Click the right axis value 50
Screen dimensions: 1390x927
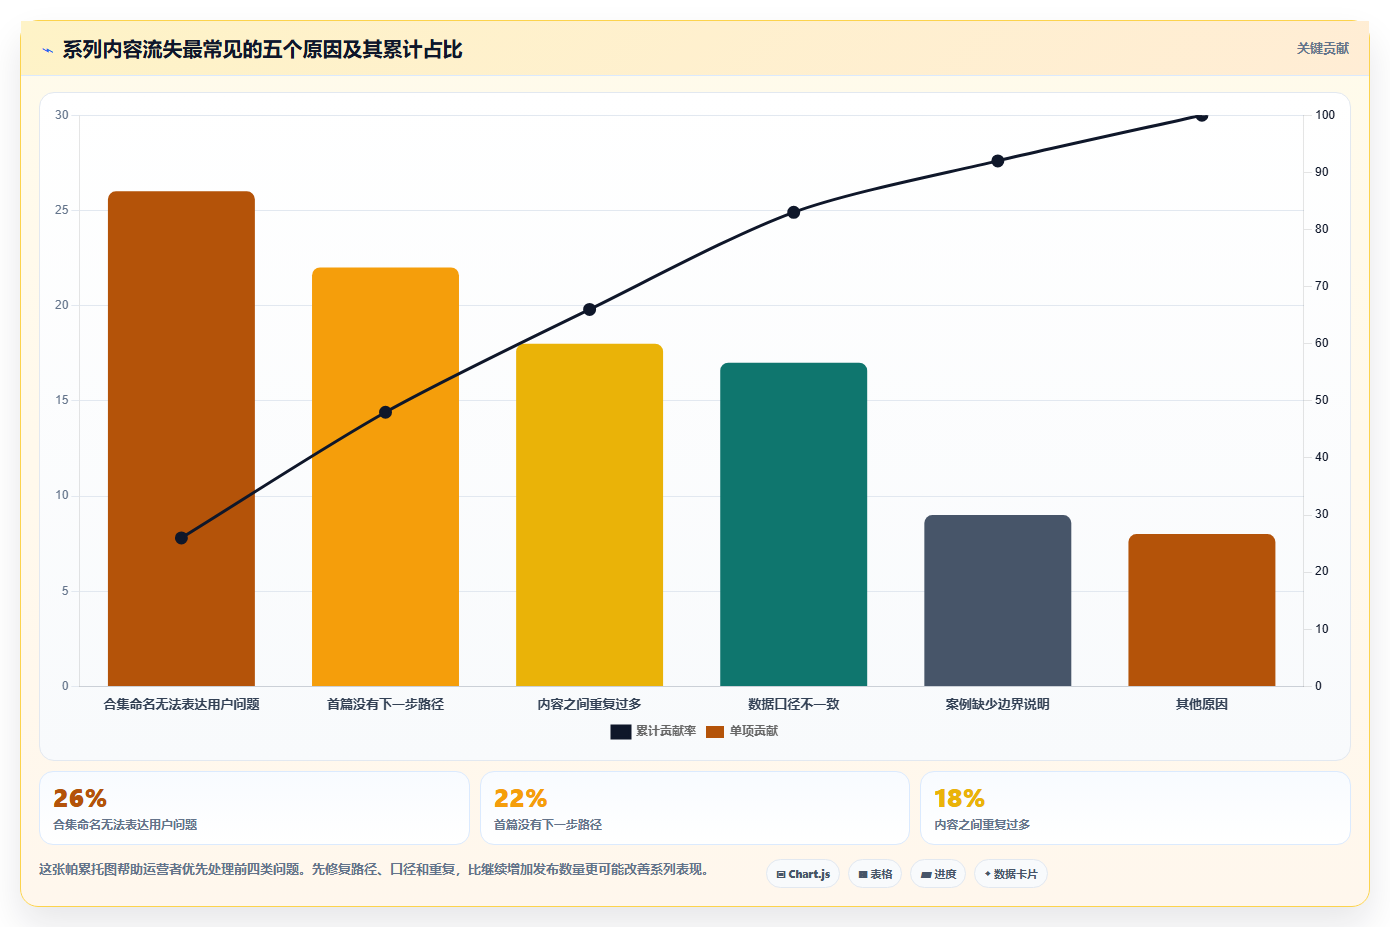(x=1322, y=400)
